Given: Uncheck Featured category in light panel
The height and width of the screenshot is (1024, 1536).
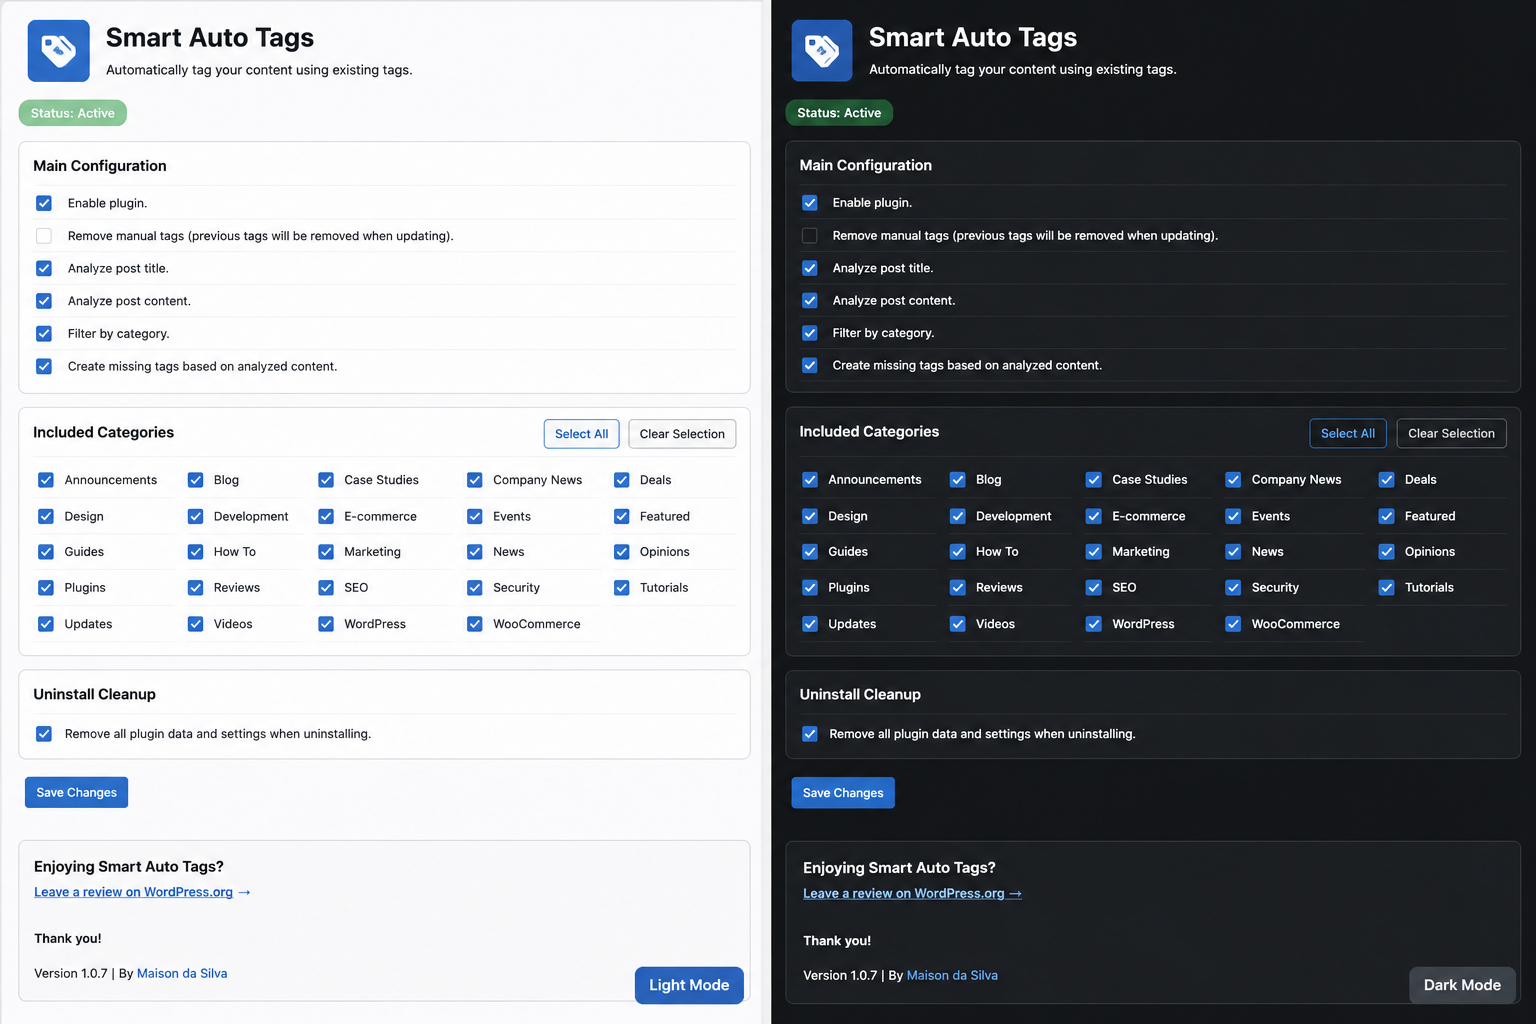Looking at the screenshot, I should pyautogui.click(x=622, y=516).
